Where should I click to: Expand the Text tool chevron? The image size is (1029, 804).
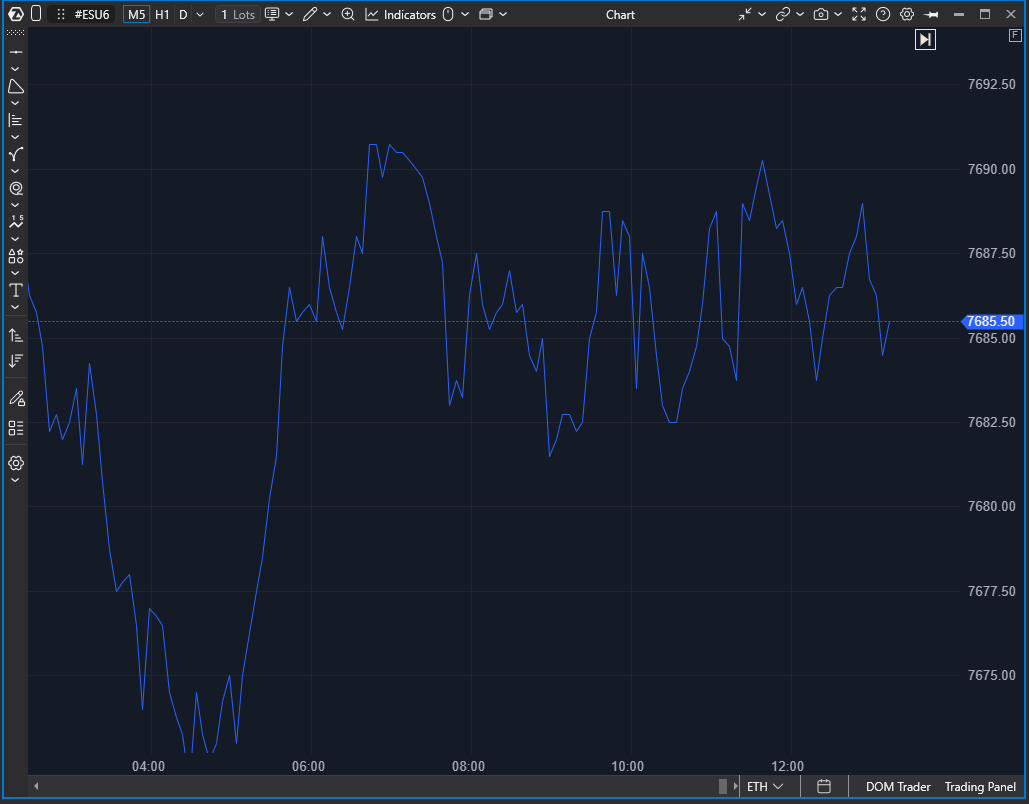tap(16, 307)
